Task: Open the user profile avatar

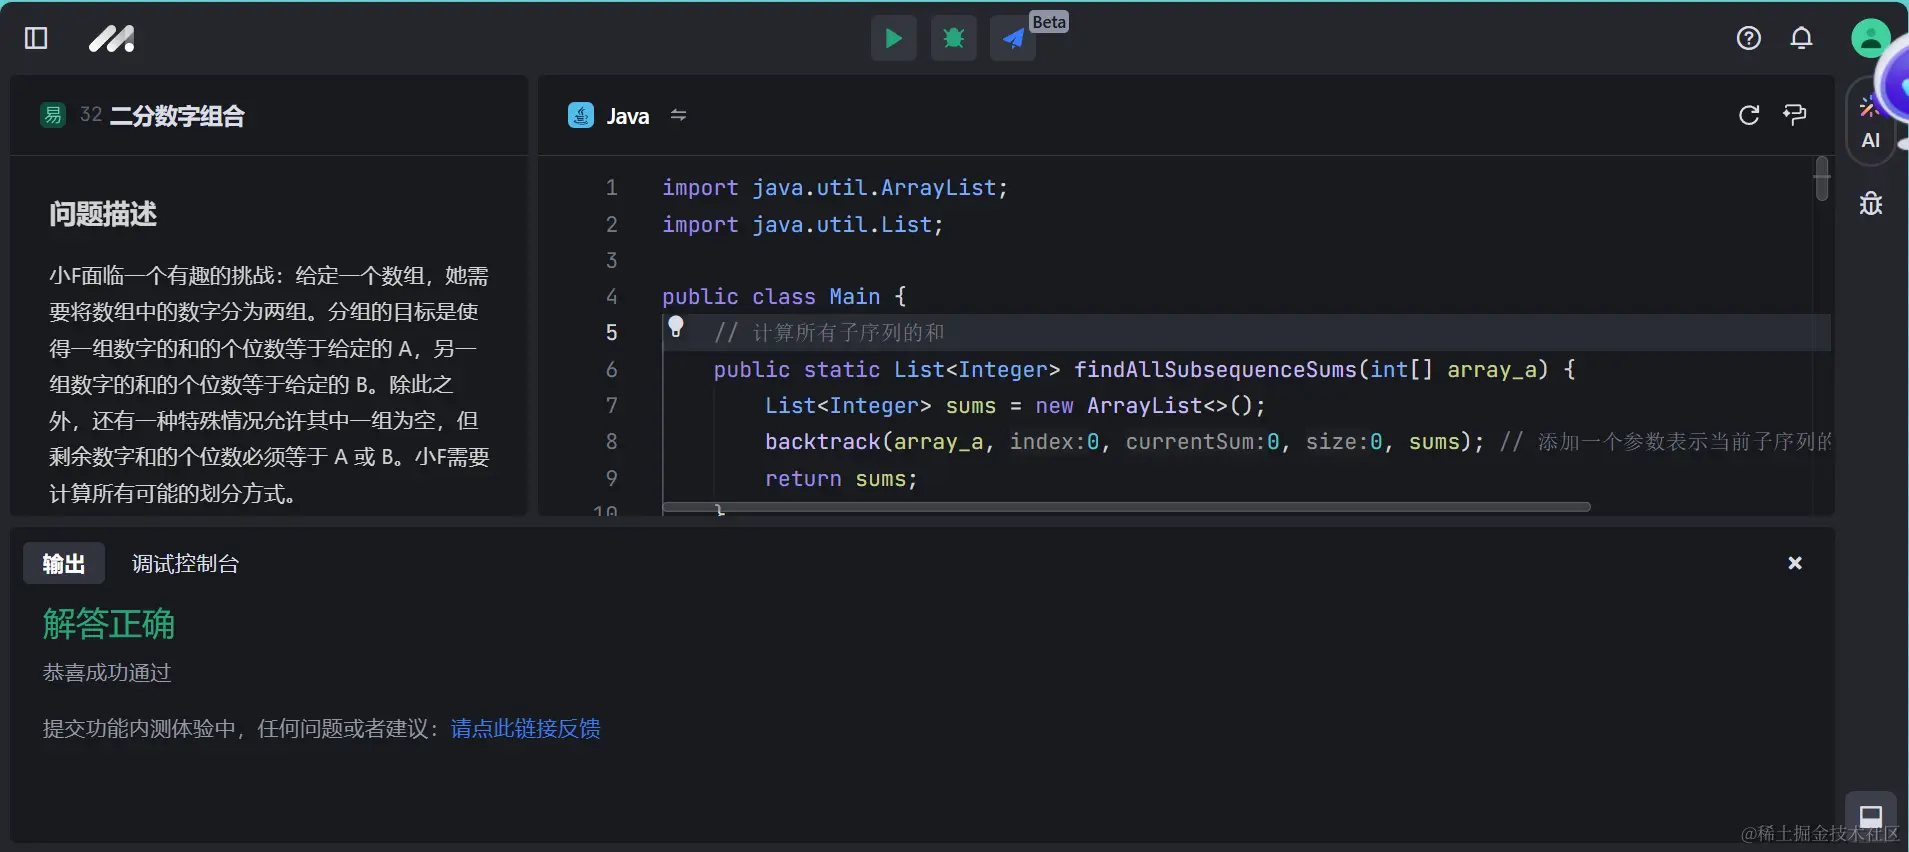Action: click(1870, 39)
